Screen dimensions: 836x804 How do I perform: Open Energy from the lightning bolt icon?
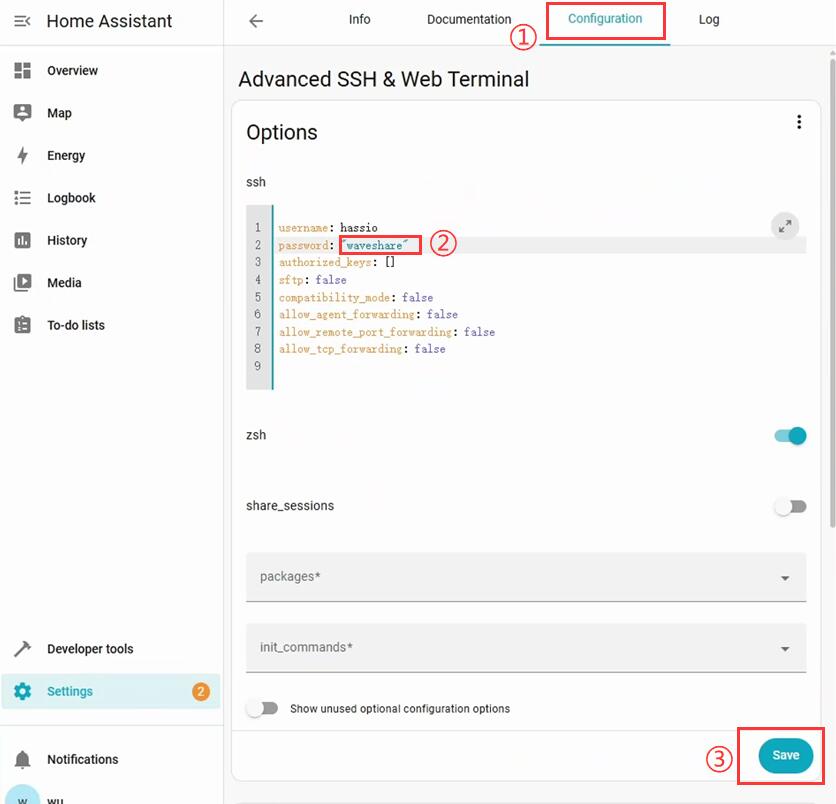click(x=23, y=156)
